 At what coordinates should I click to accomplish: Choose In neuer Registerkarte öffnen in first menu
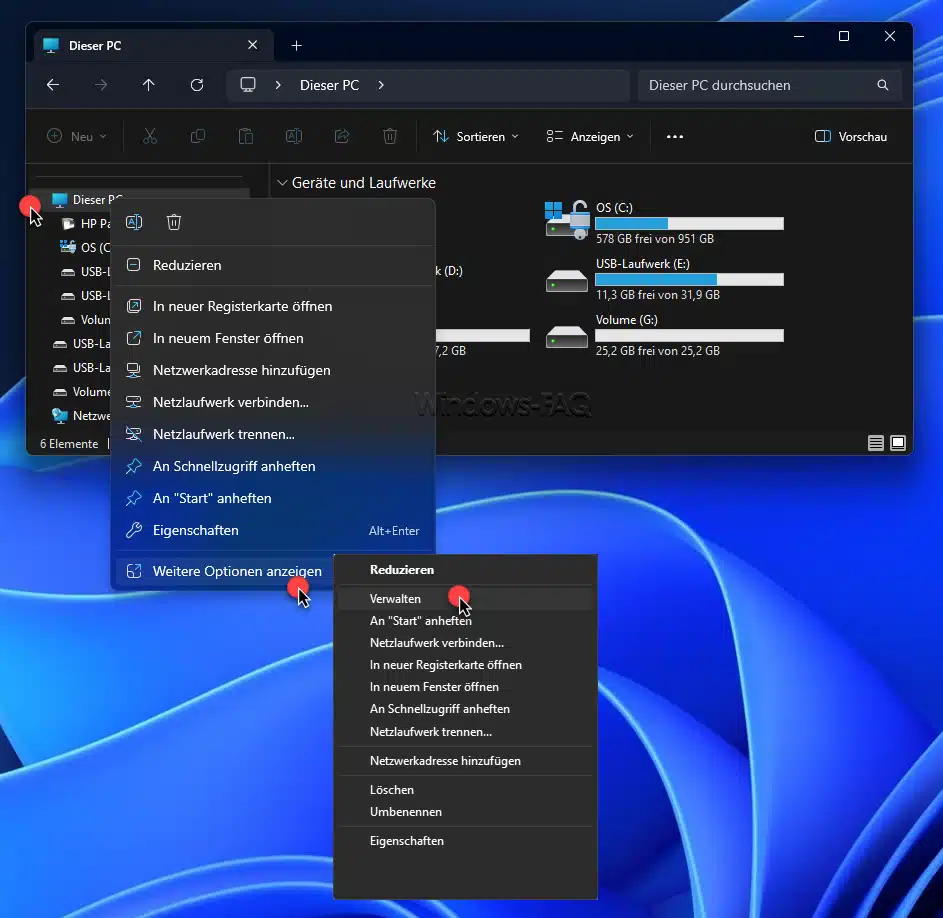click(x=274, y=306)
